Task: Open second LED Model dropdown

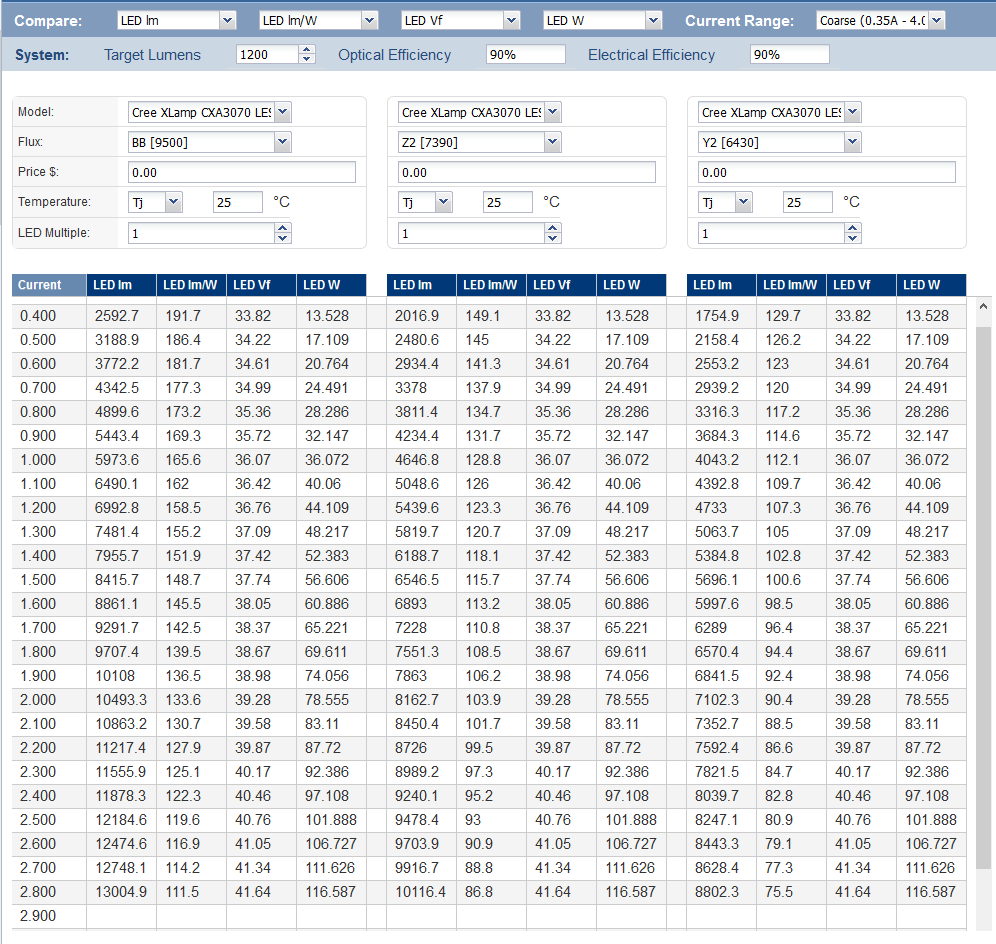Action: (x=553, y=112)
